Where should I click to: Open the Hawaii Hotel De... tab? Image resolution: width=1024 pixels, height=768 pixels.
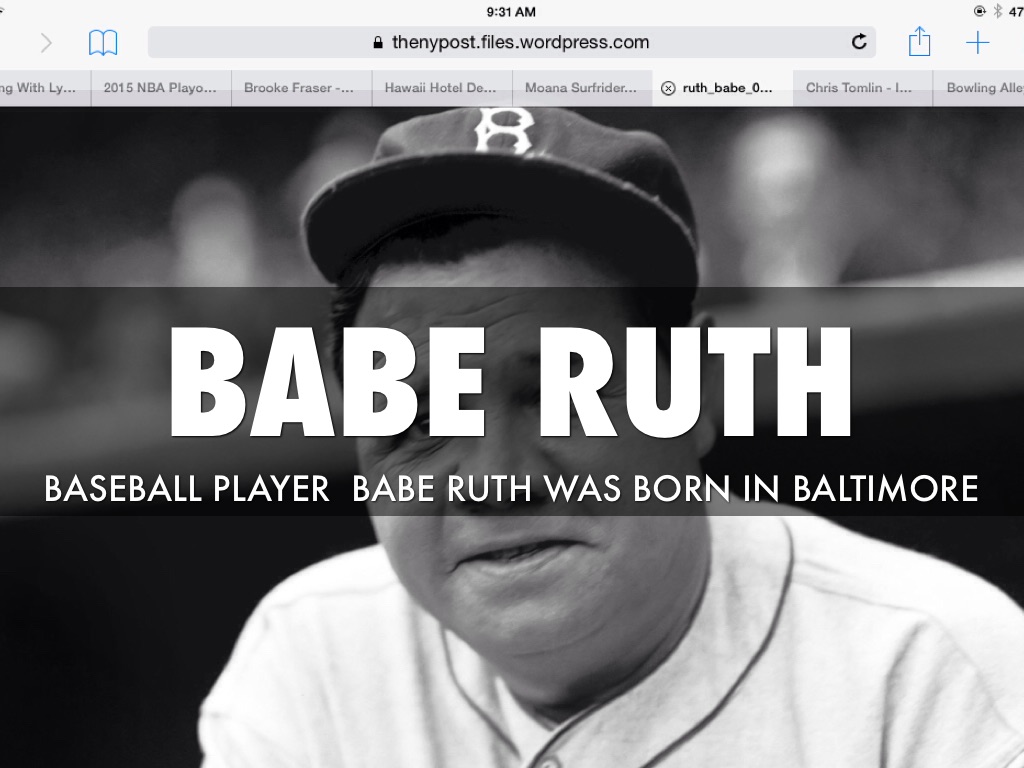(440, 88)
